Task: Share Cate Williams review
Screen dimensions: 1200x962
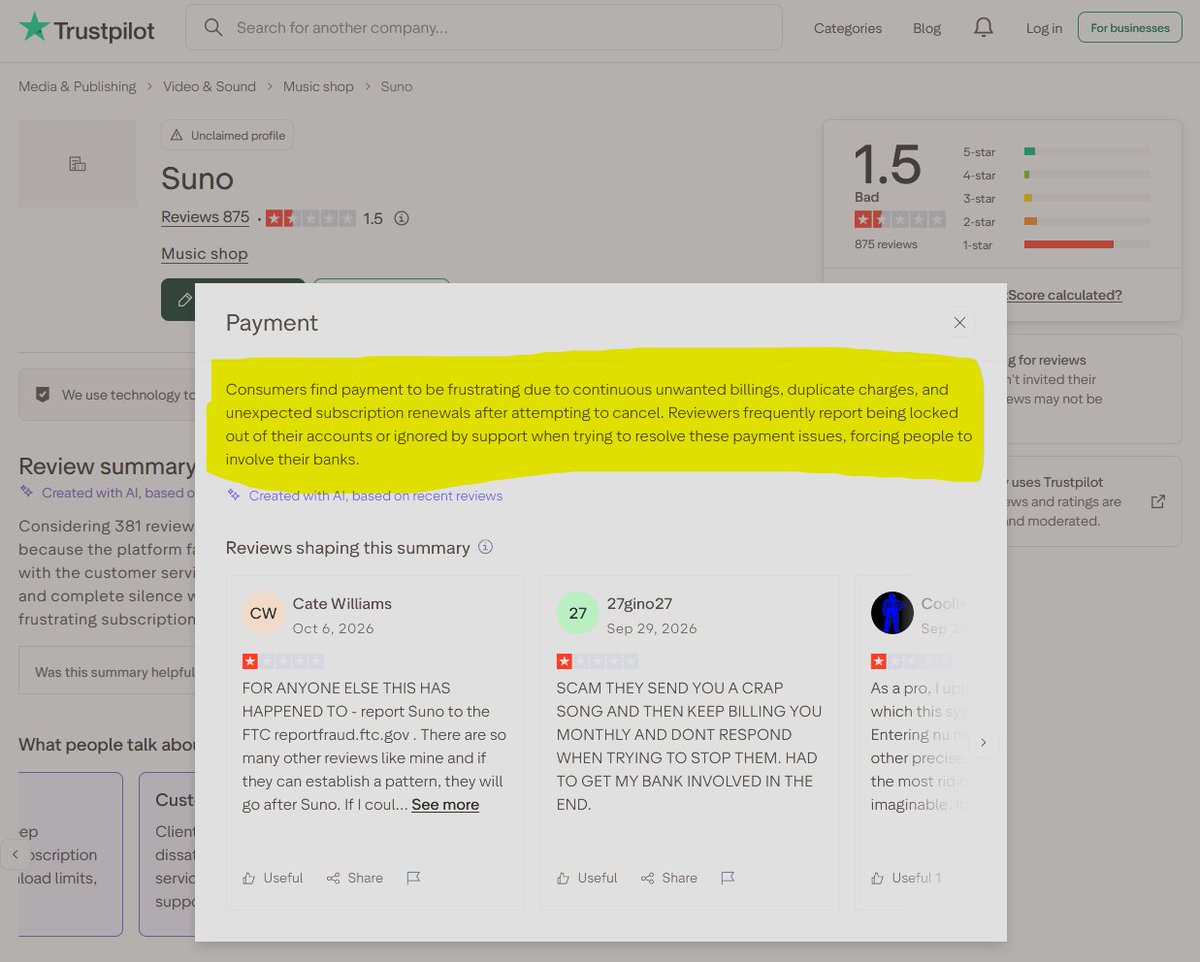Action: pos(355,878)
